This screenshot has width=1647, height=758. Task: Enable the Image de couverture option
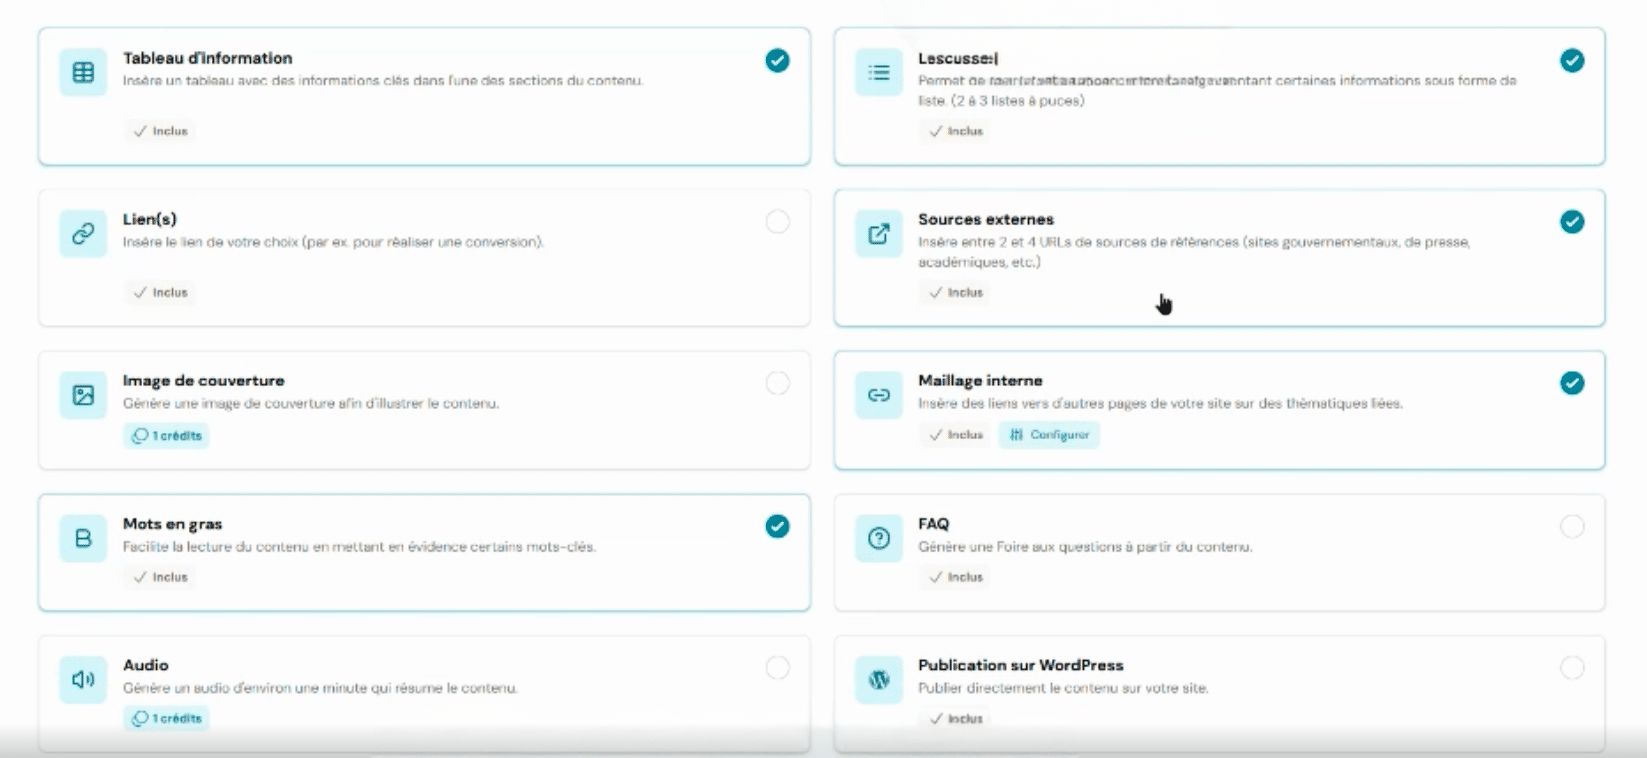tap(777, 383)
